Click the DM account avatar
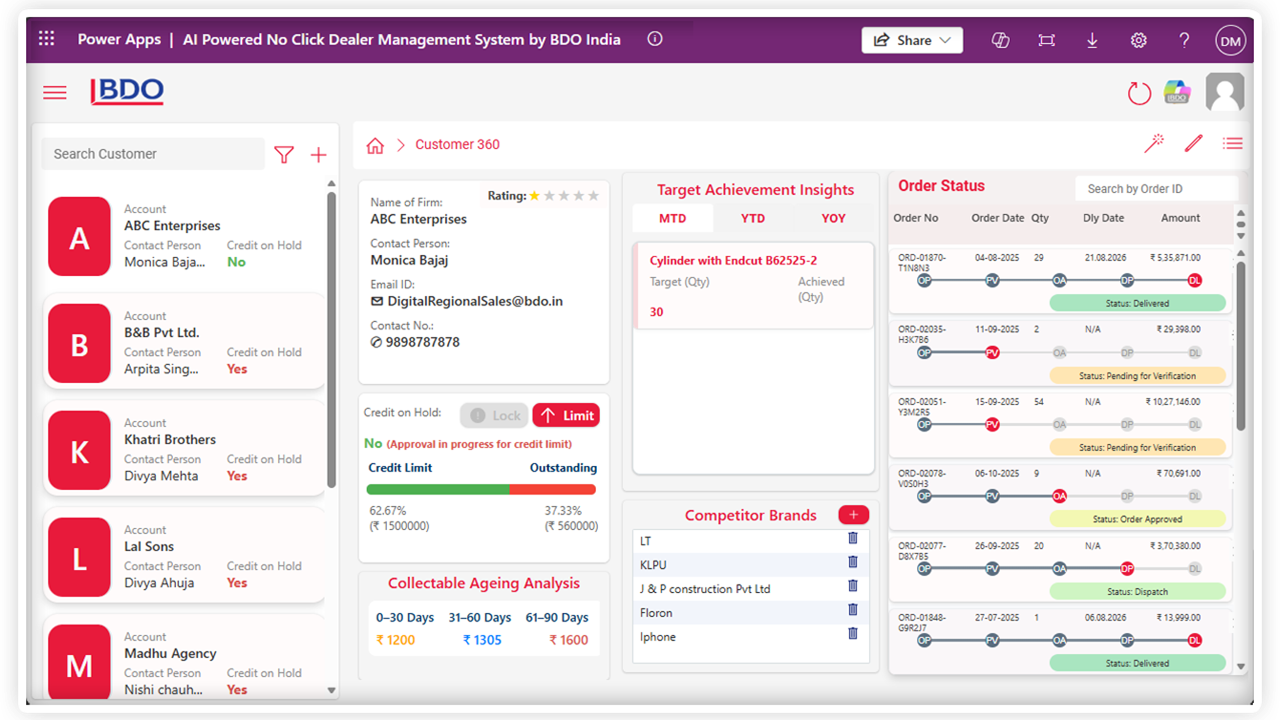The width and height of the screenshot is (1280, 720). point(1230,40)
